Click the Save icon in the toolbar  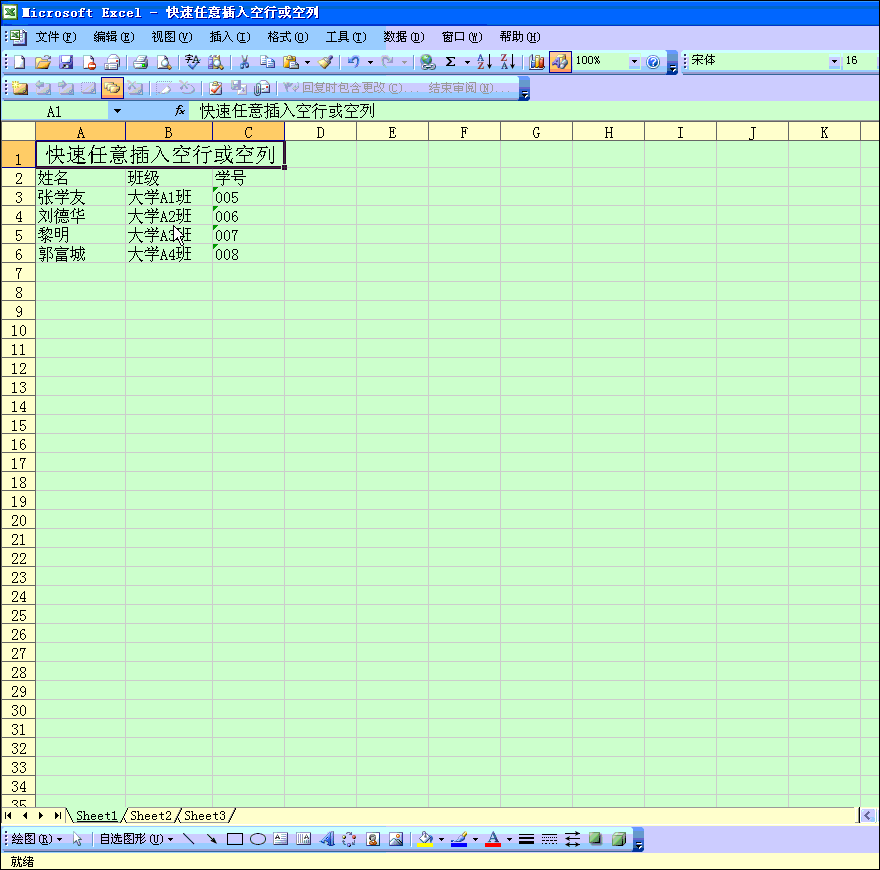pos(66,62)
